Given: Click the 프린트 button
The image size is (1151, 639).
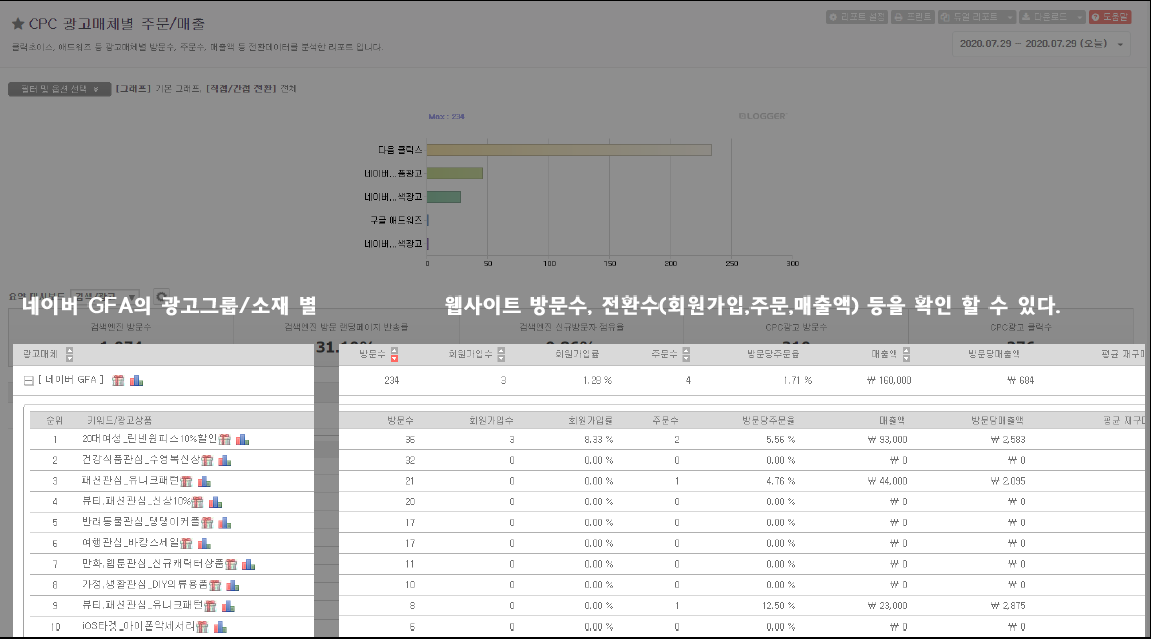Looking at the screenshot, I should 912,17.
